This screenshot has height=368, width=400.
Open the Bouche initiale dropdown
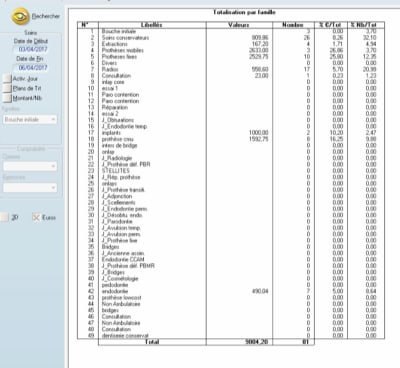coord(30,119)
